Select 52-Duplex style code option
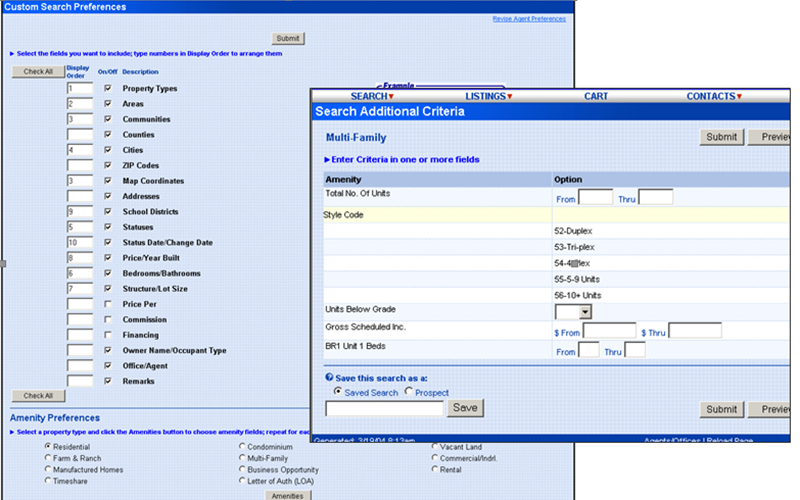The height and width of the screenshot is (500, 800). [576, 231]
